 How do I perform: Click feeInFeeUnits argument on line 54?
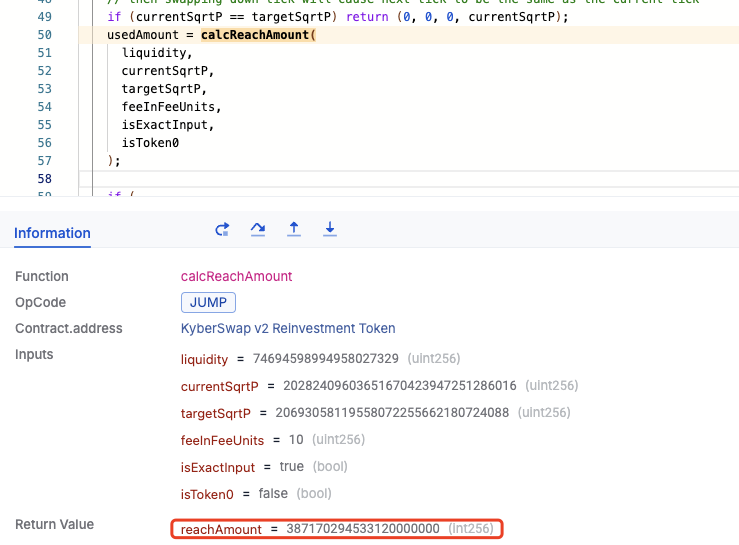[x=168, y=107]
